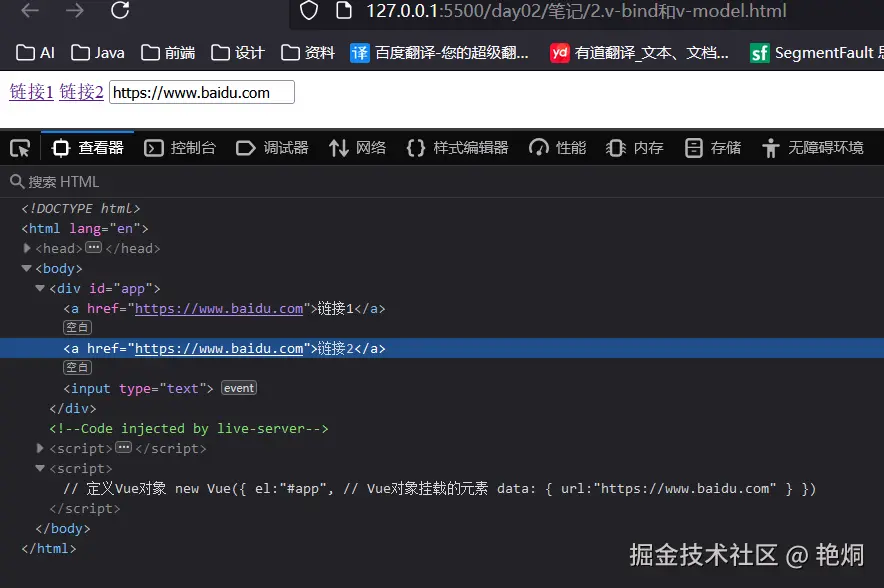Reload the page with refresh icon
The height and width of the screenshot is (588, 884).
coord(120,10)
